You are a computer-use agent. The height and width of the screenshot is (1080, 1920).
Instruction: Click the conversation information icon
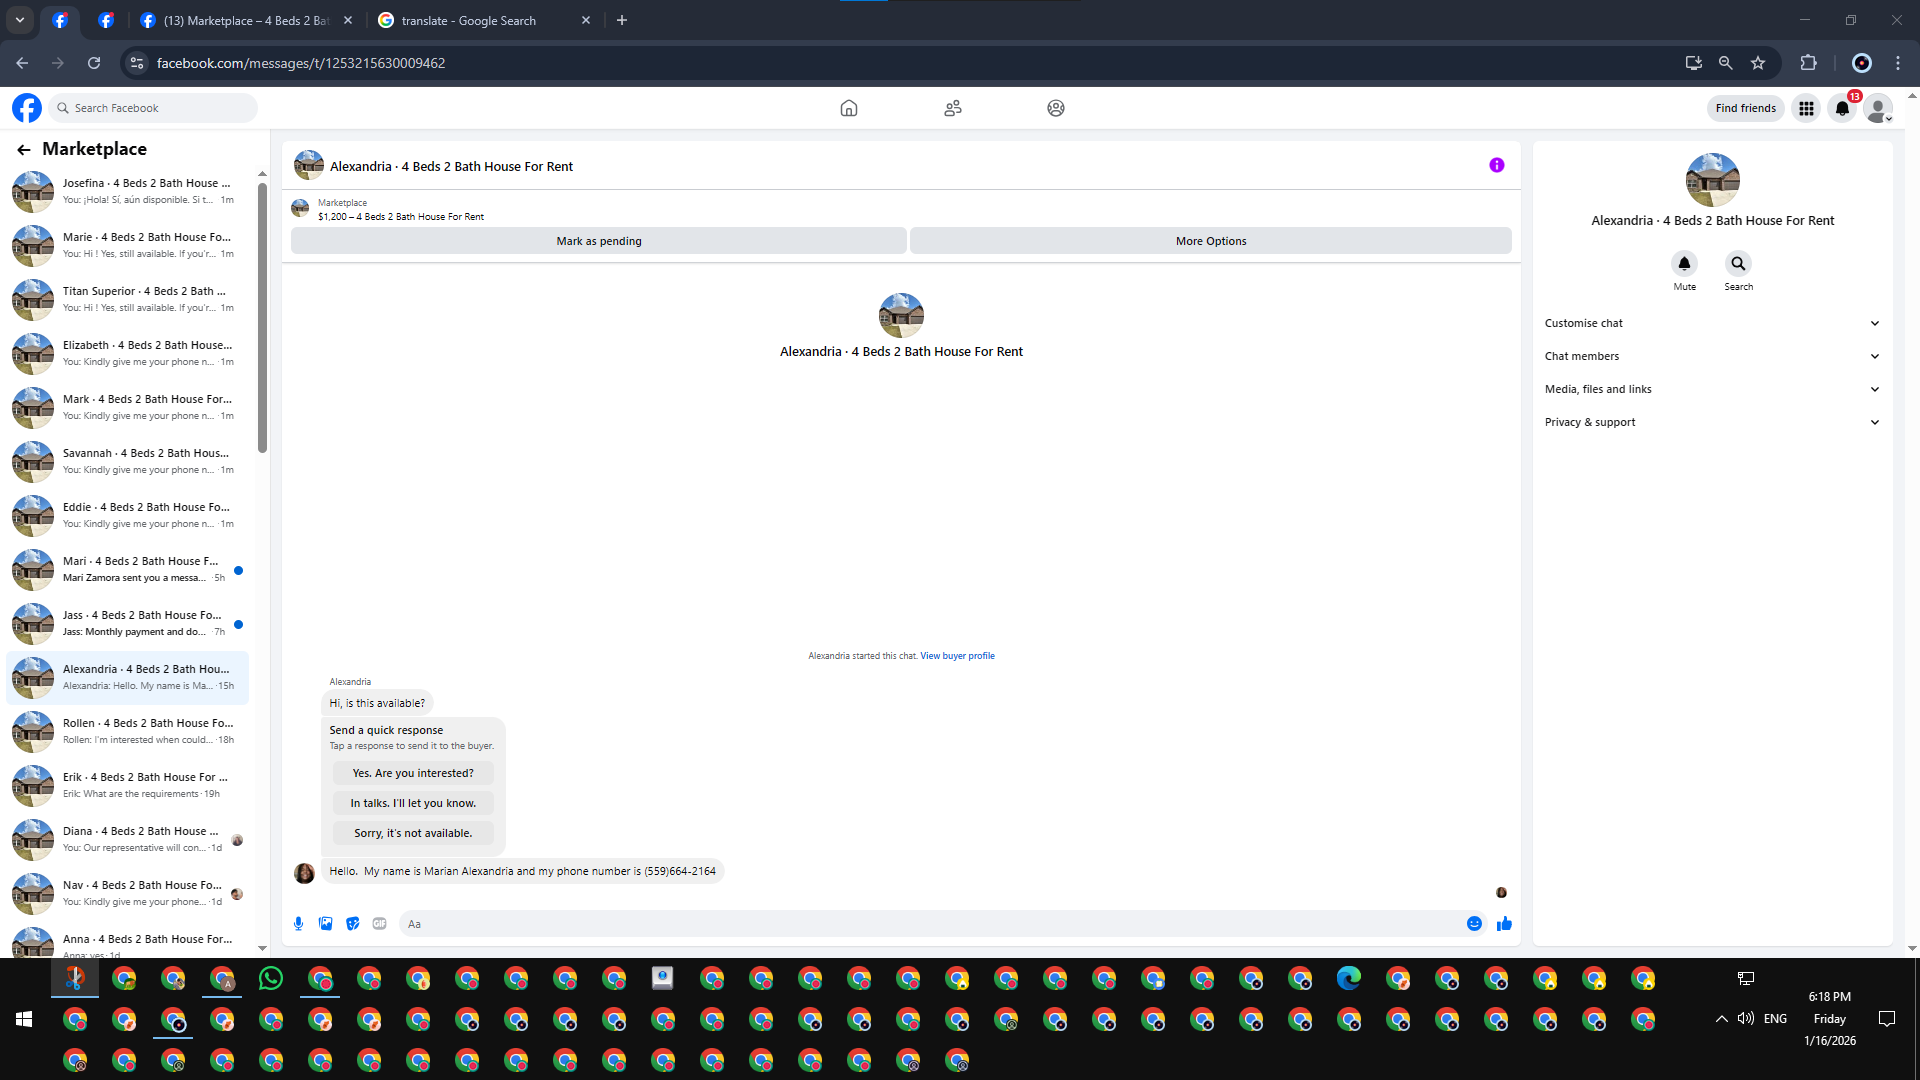click(1496, 166)
